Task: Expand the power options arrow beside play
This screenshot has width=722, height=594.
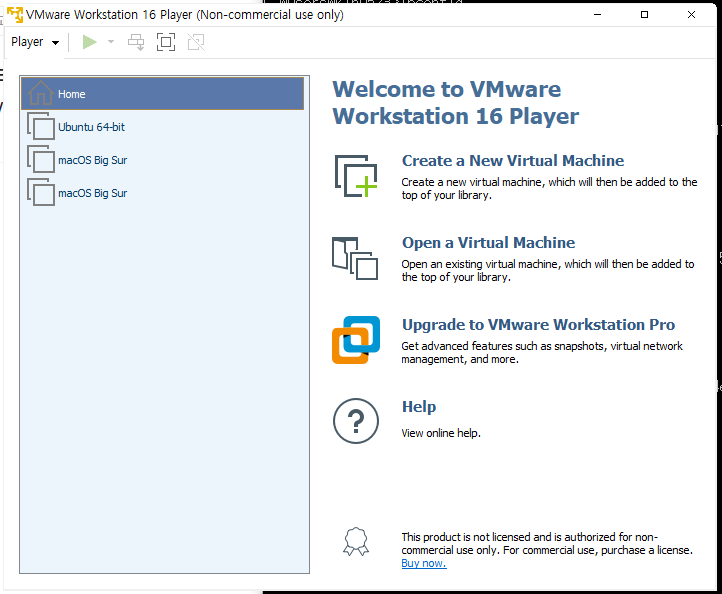Action: click(111, 42)
